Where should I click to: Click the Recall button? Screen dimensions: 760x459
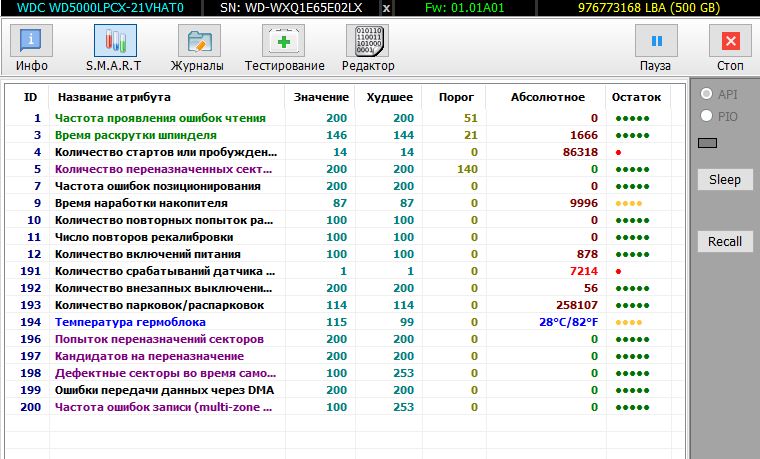(725, 241)
